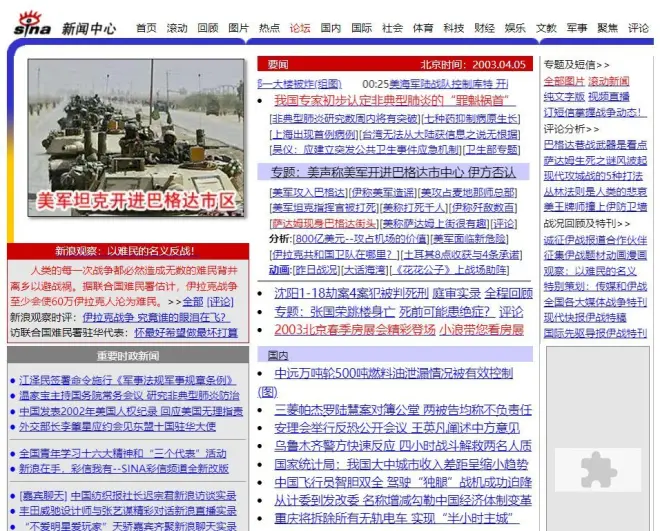Click the Sina eye logo
The image size is (660, 531).
[32, 24]
